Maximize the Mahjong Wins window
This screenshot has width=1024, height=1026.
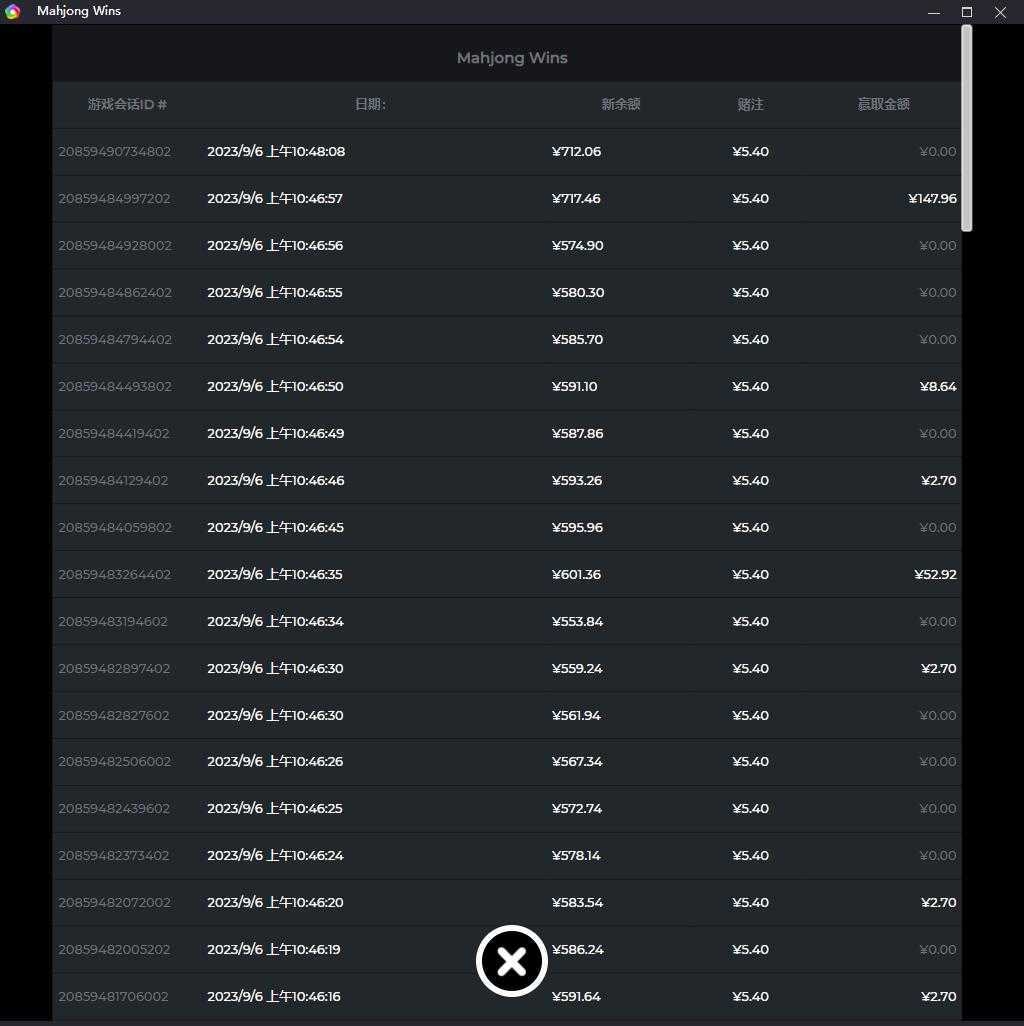pos(966,12)
